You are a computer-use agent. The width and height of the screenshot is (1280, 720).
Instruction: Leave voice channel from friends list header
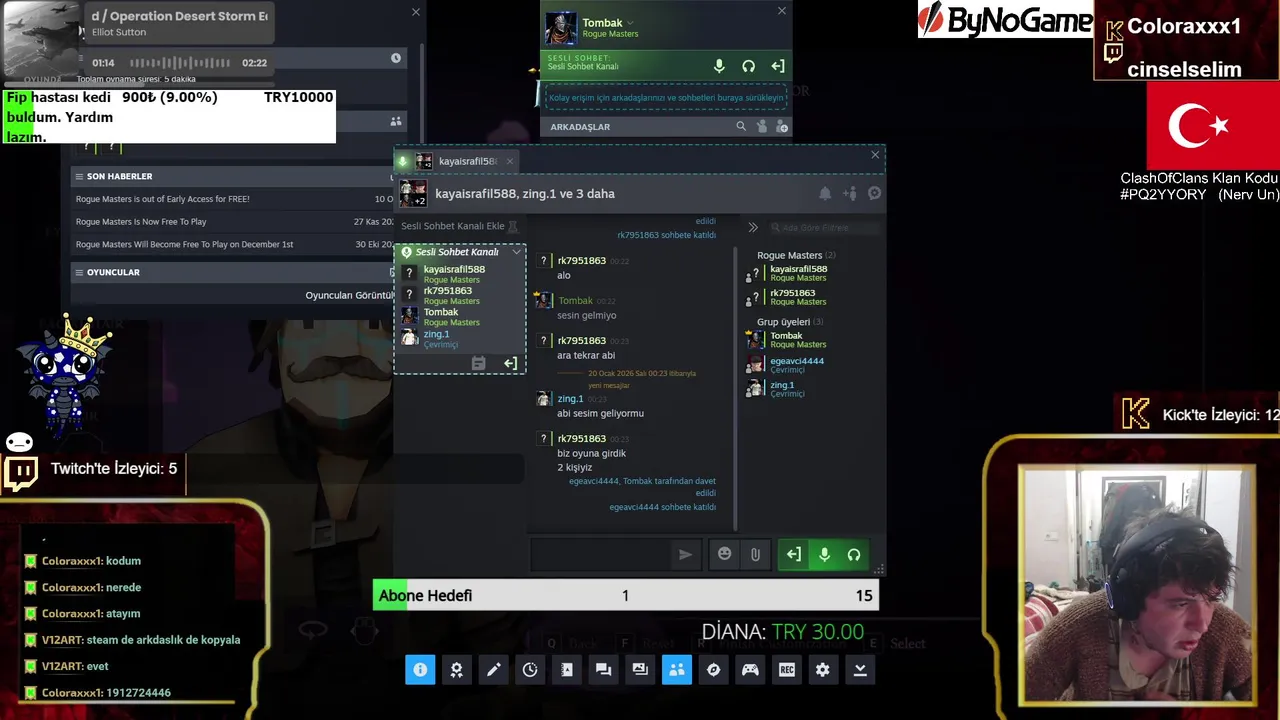778,66
